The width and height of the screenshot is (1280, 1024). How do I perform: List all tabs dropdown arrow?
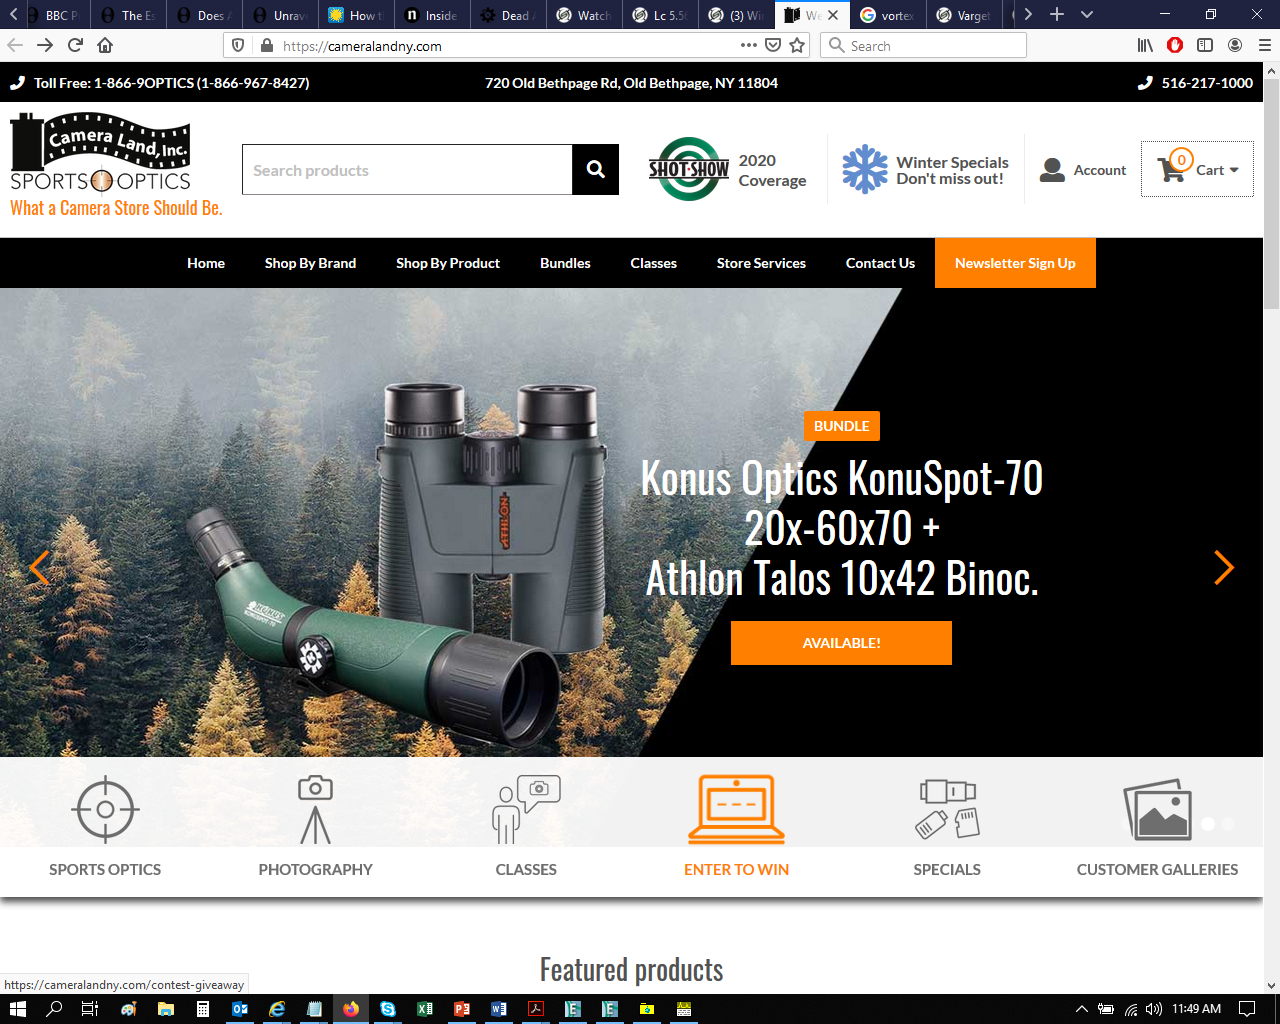tap(1087, 14)
